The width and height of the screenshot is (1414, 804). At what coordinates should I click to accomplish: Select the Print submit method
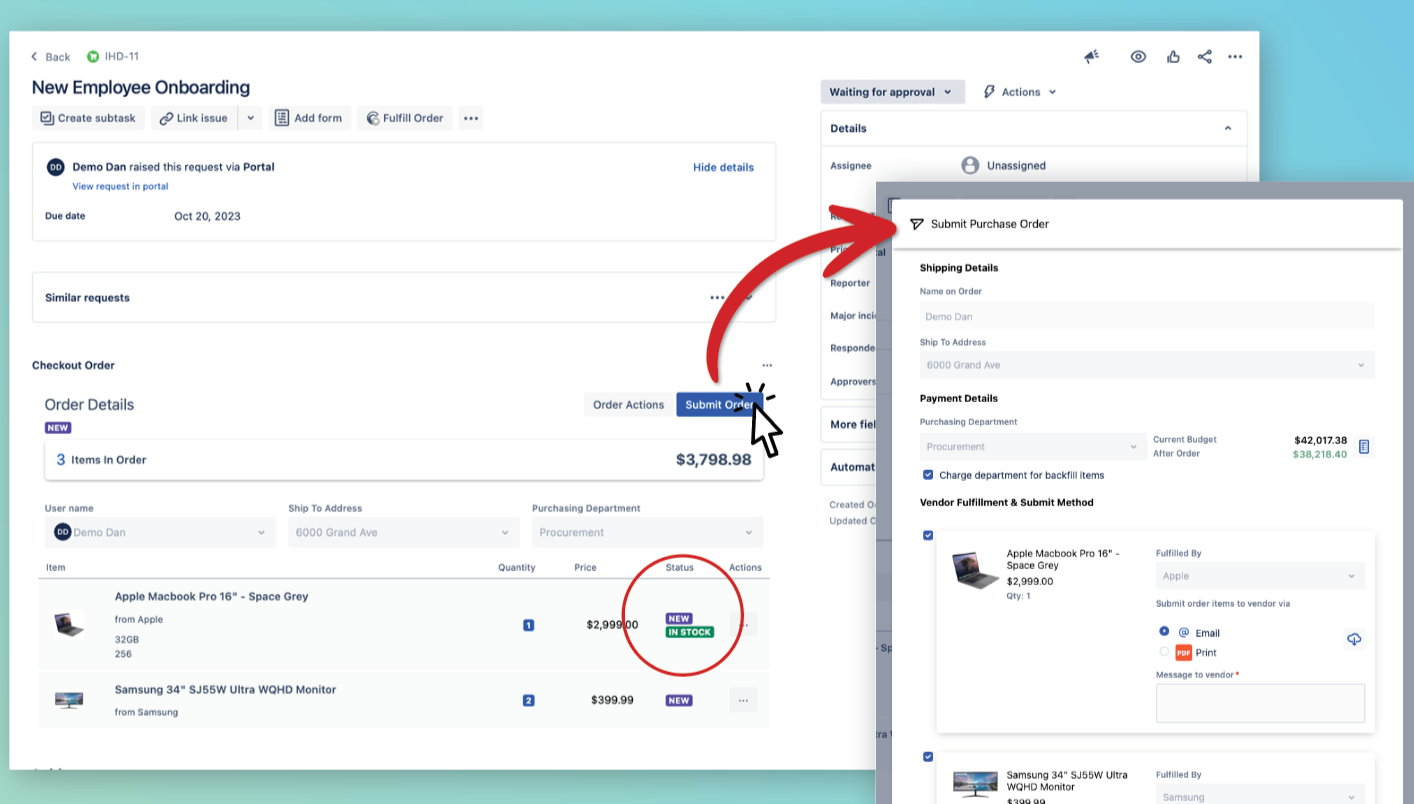click(1164, 652)
